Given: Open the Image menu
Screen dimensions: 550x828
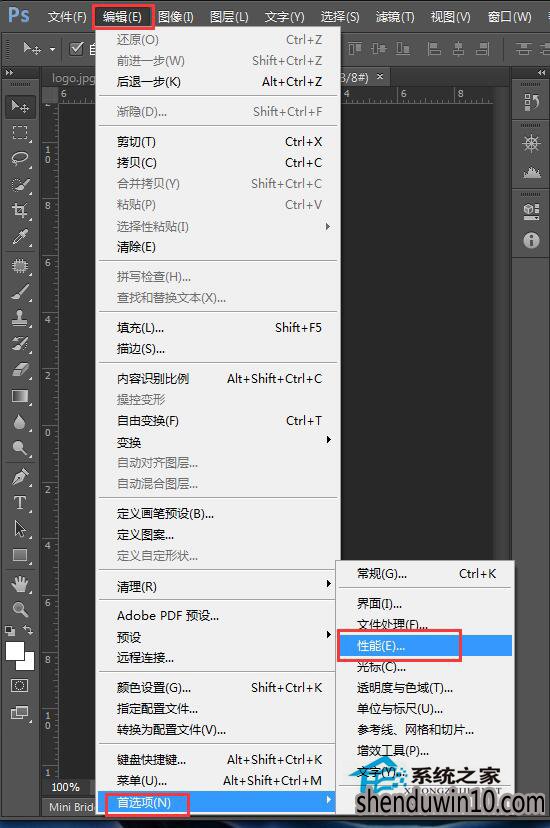Looking at the screenshot, I should click(175, 17).
